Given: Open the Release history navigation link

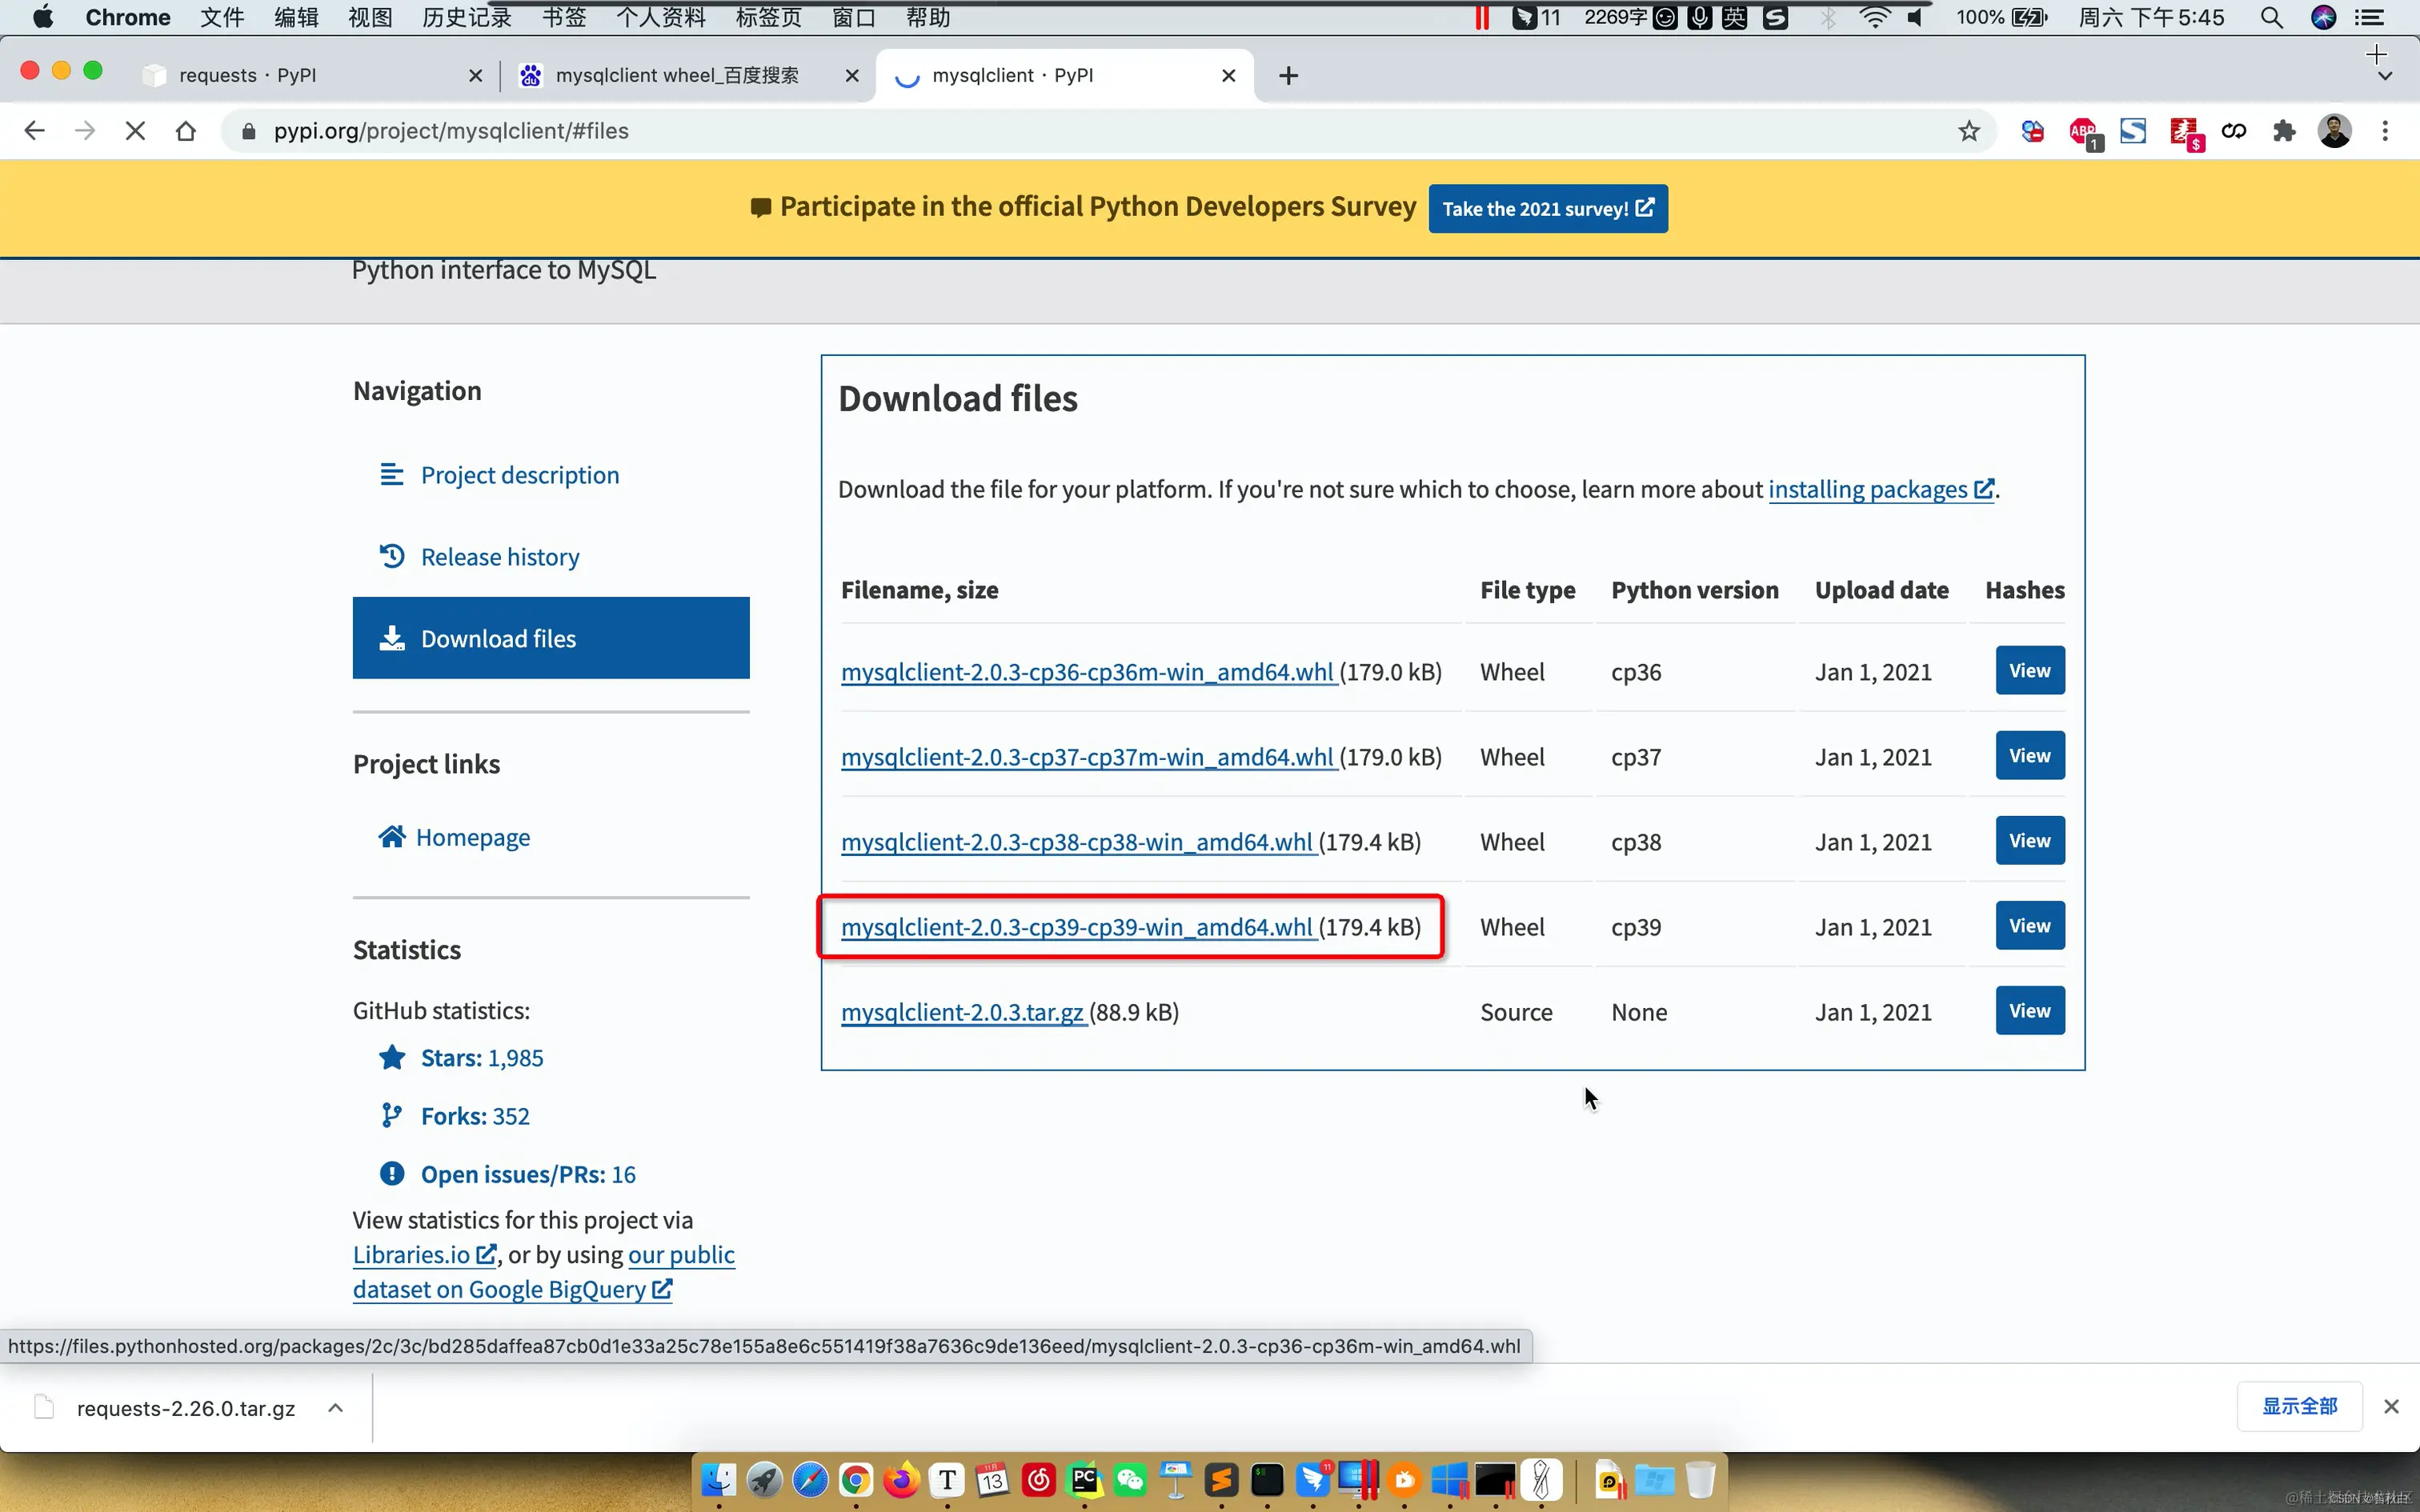Looking at the screenshot, I should click(500, 557).
